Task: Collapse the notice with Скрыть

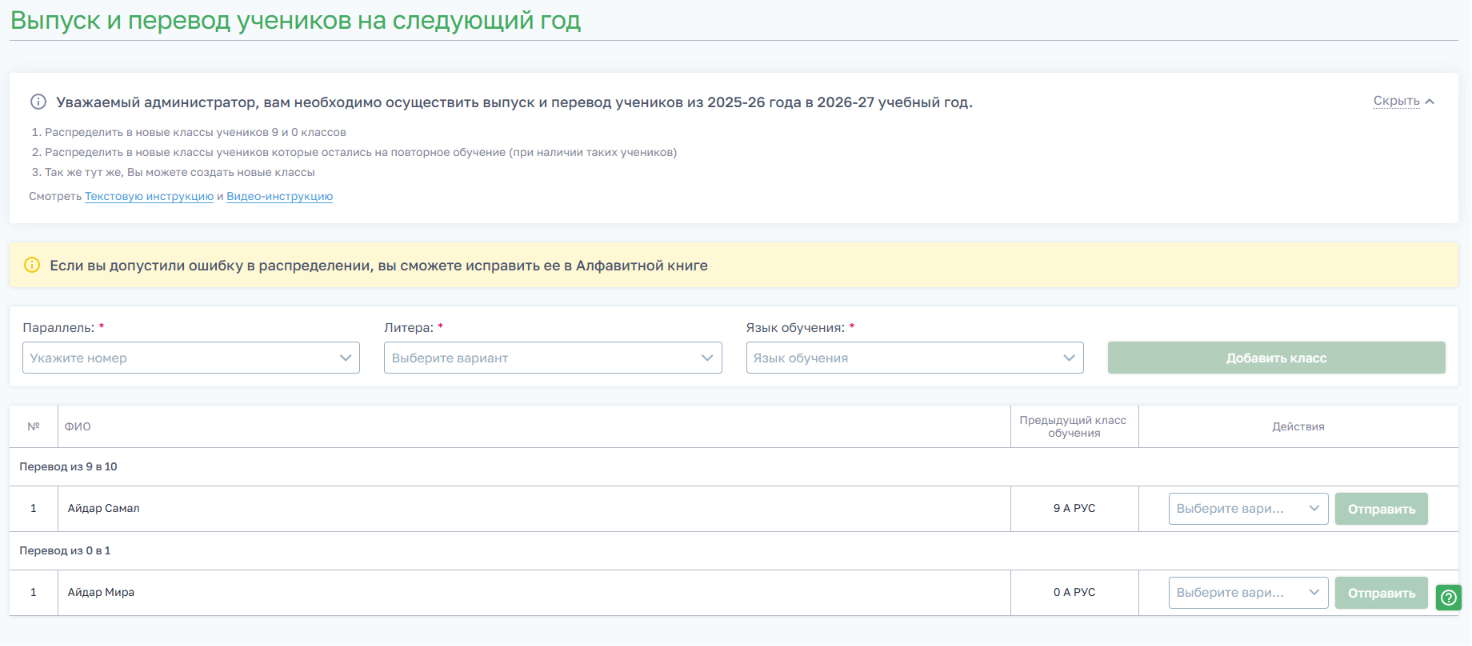Action: [x=1404, y=101]
